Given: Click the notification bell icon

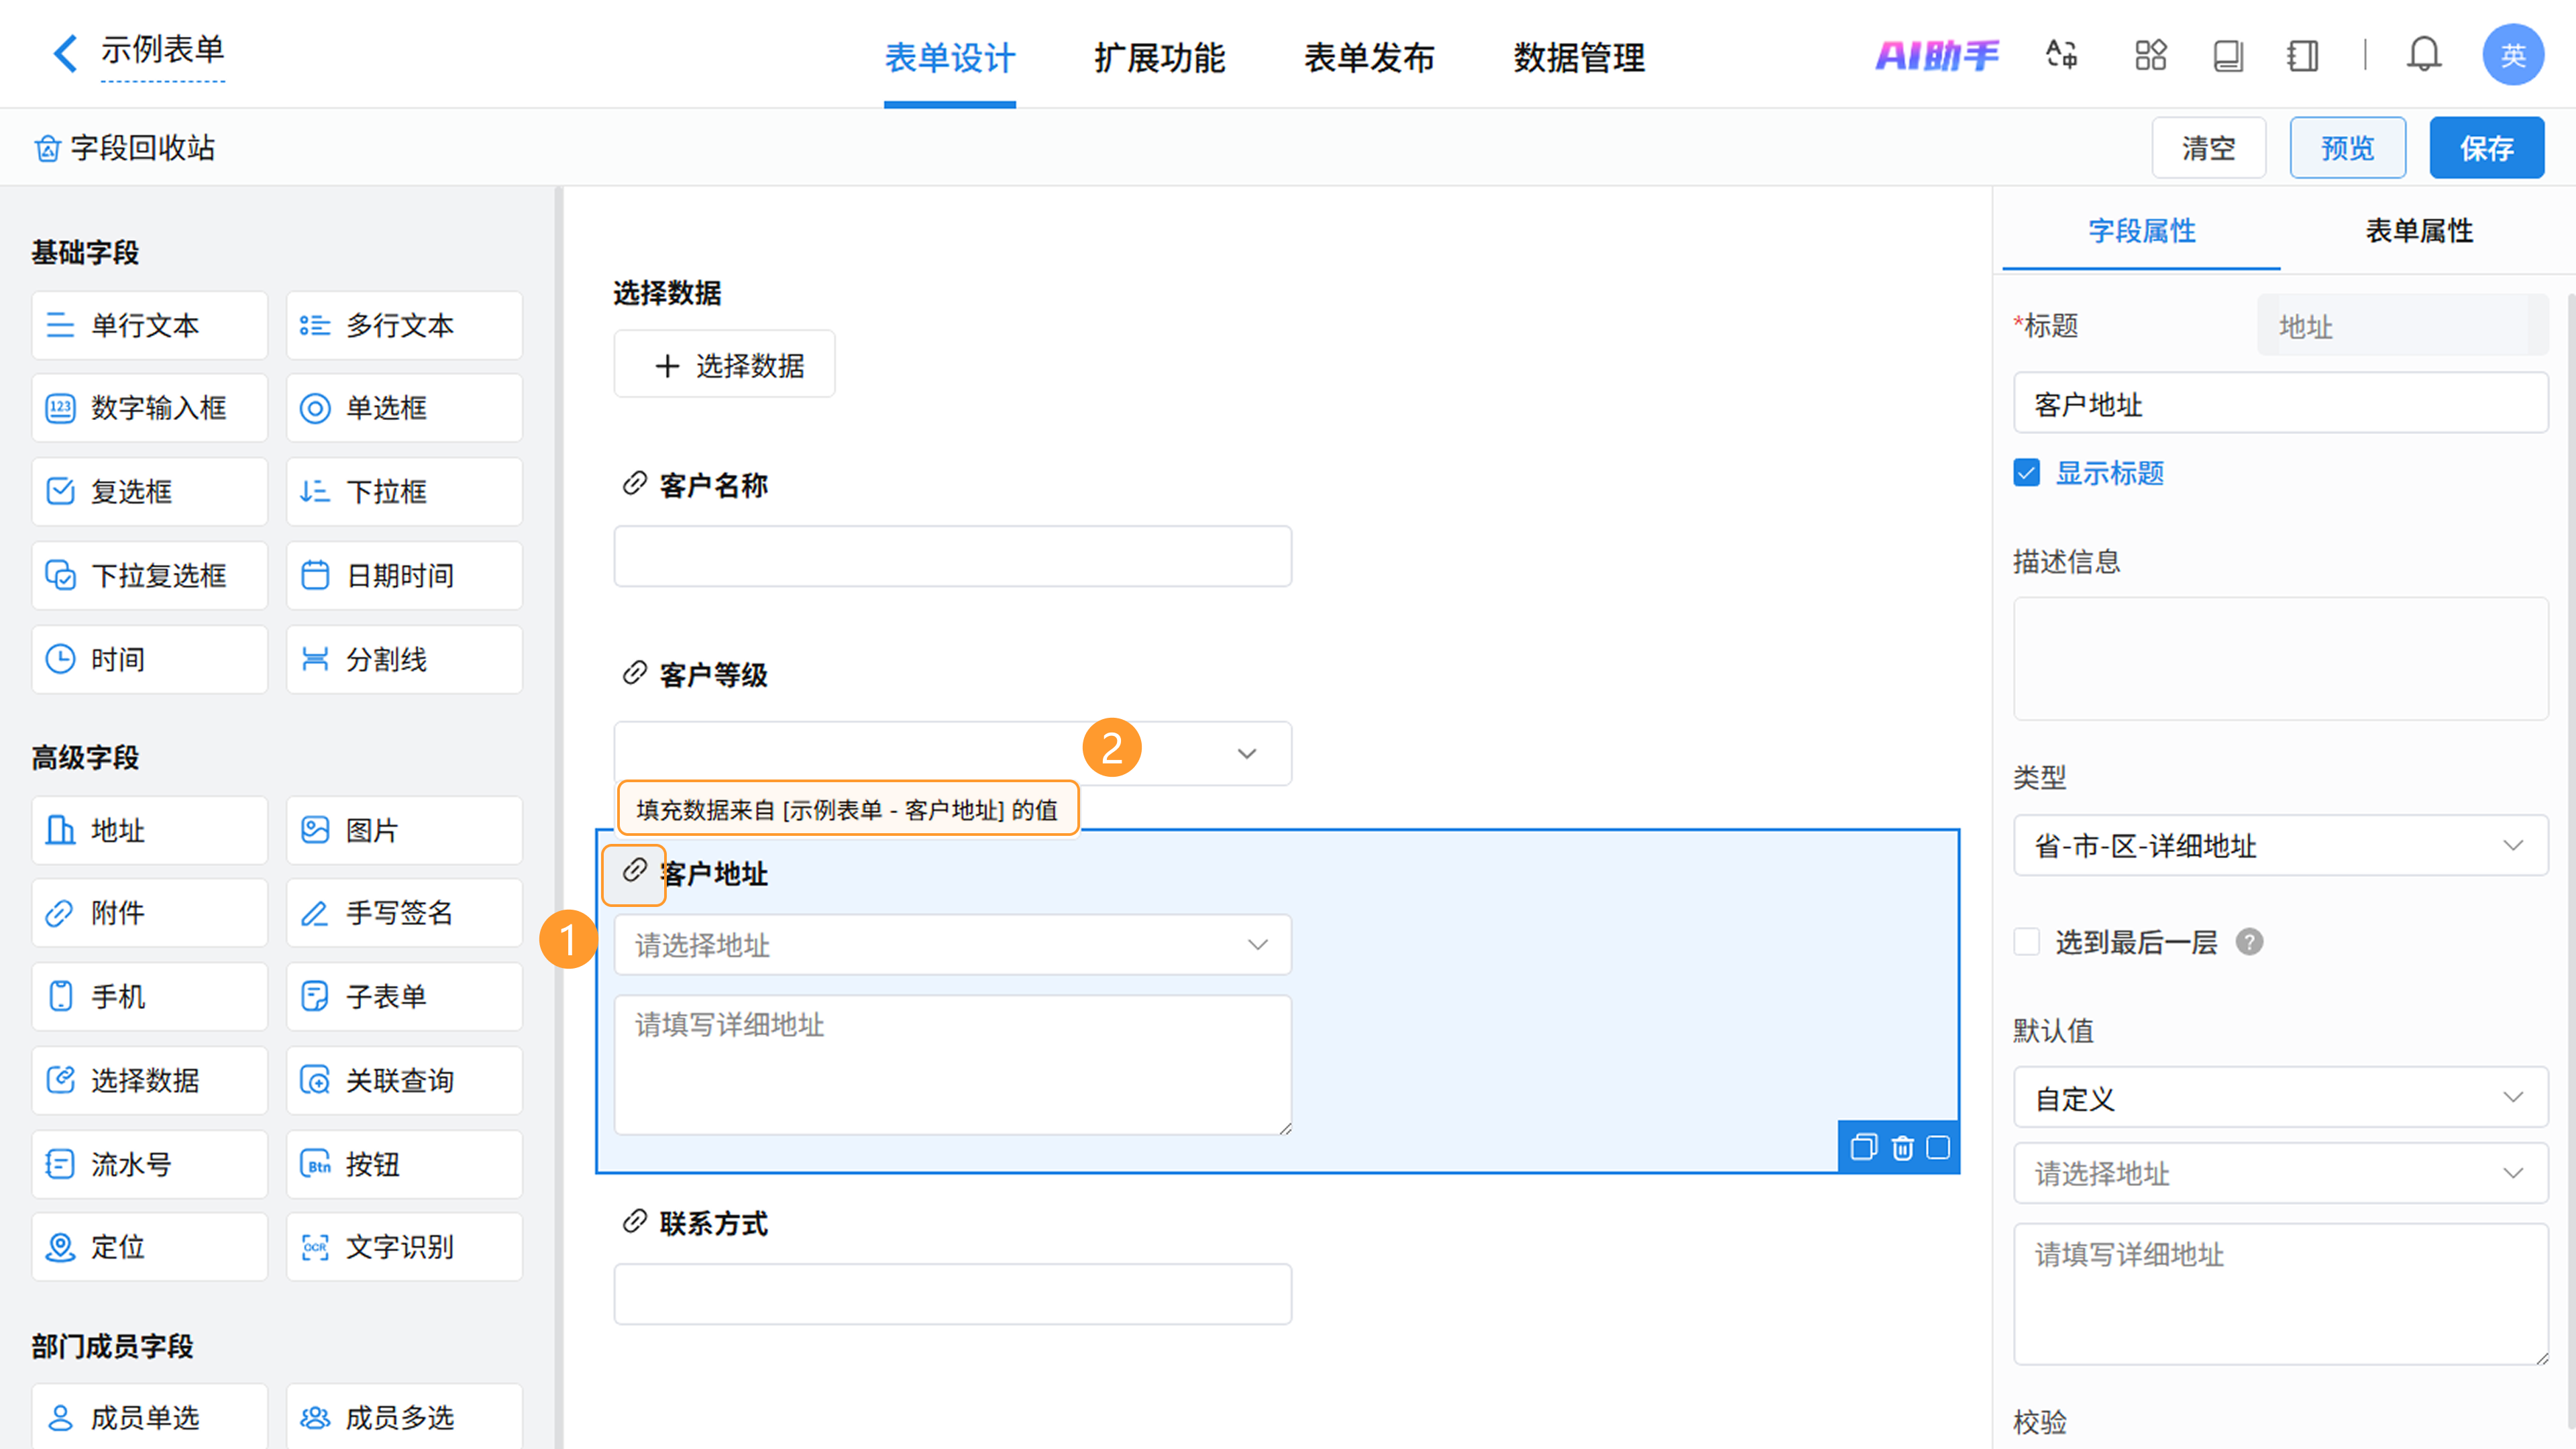Looking at the screenshot, I should 2423,55.
